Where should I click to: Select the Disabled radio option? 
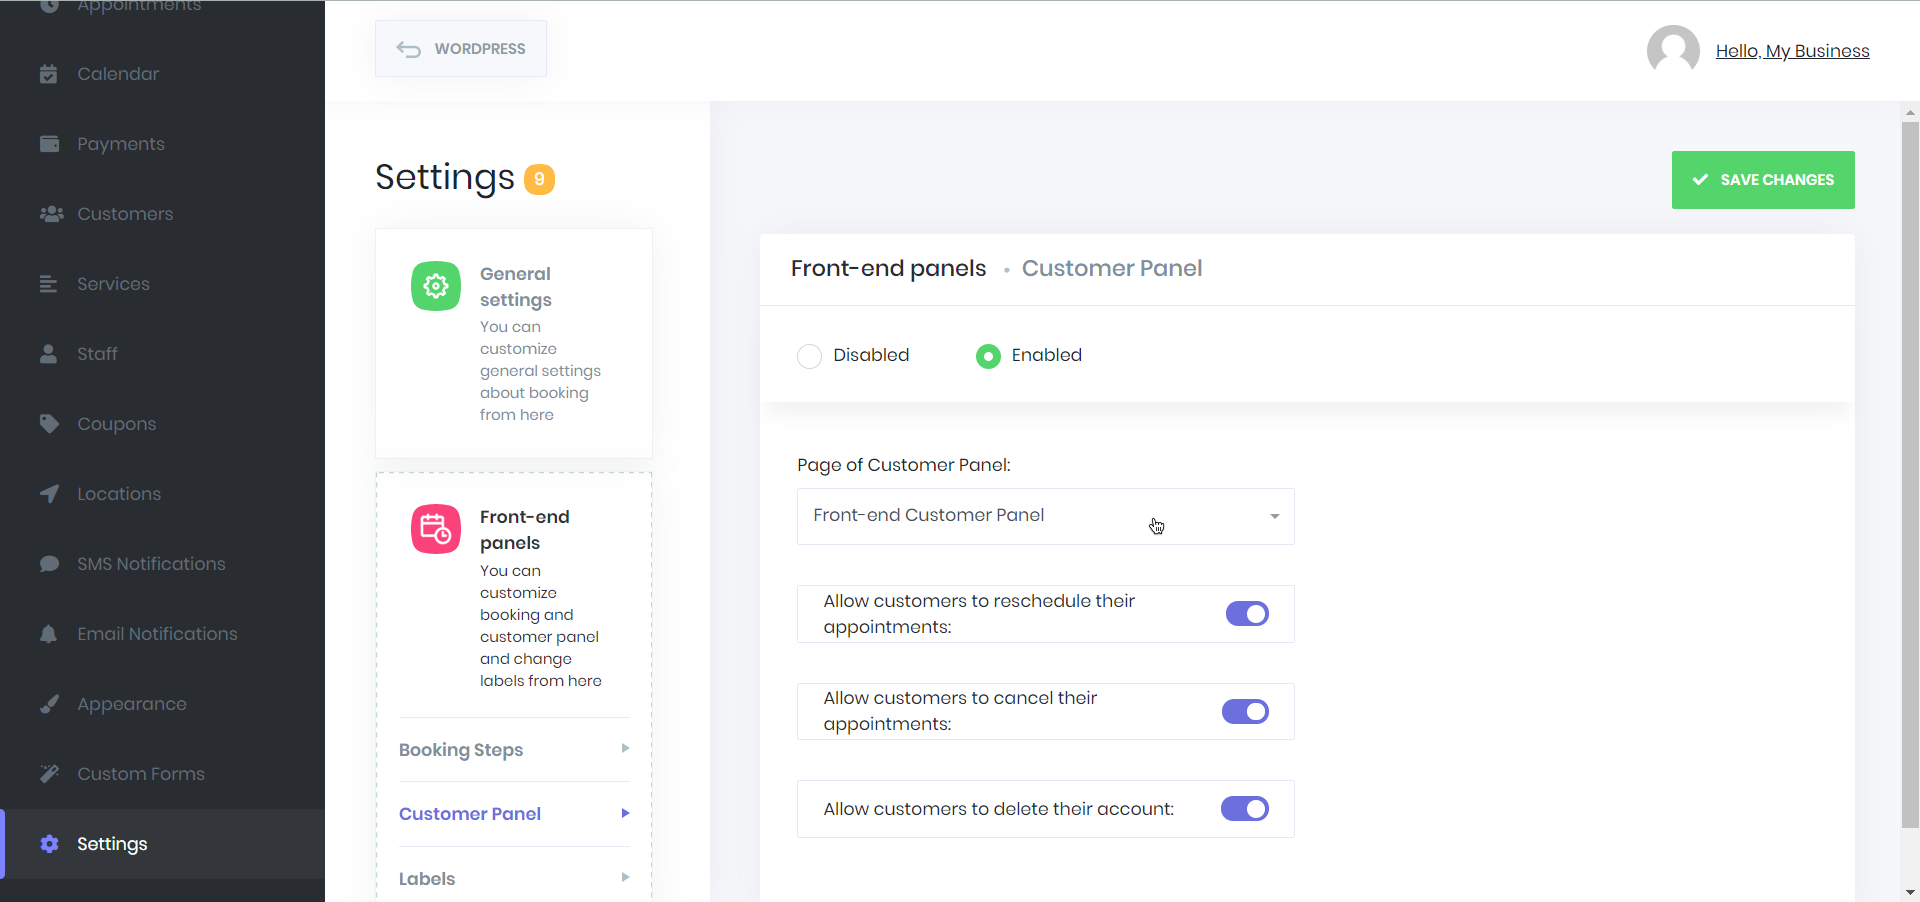[809, 355]
